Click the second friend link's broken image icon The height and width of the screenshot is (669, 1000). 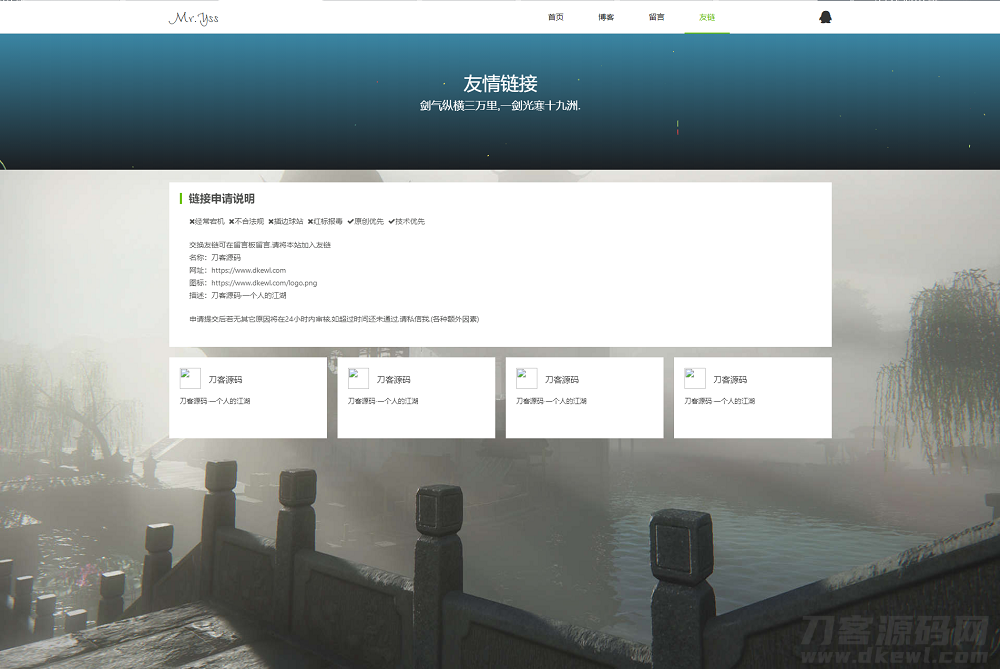click(x=358, y=378)
